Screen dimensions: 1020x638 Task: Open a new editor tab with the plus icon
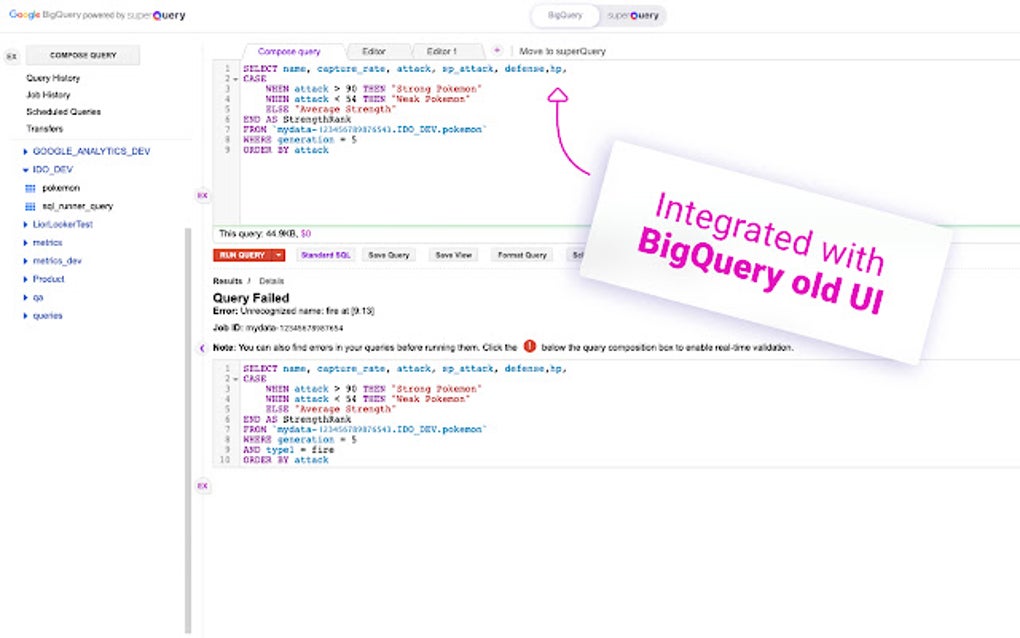click(497, 50)
